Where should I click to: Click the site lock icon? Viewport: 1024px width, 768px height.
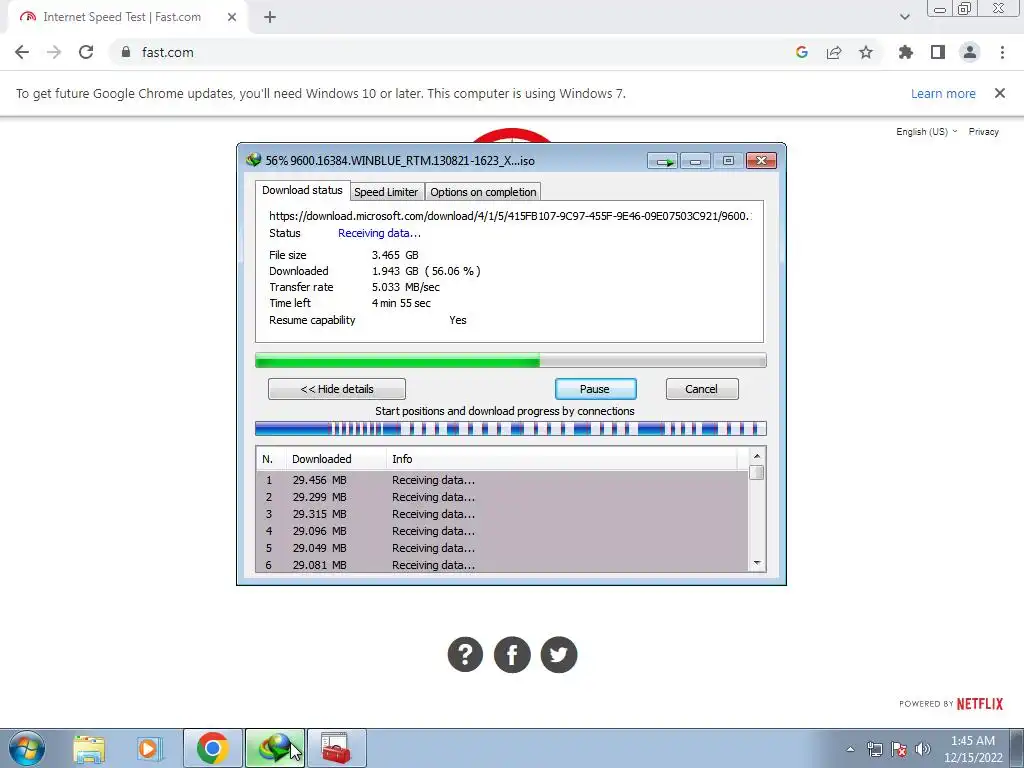pos(125,52)
